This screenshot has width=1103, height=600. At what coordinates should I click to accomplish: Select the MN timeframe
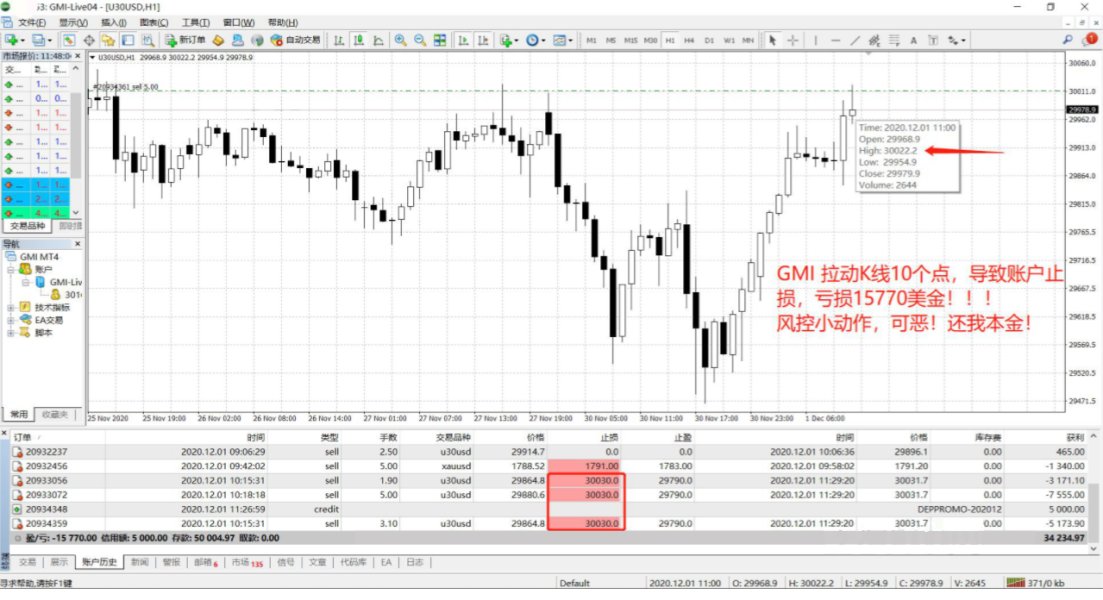click(x=748, y=40)
